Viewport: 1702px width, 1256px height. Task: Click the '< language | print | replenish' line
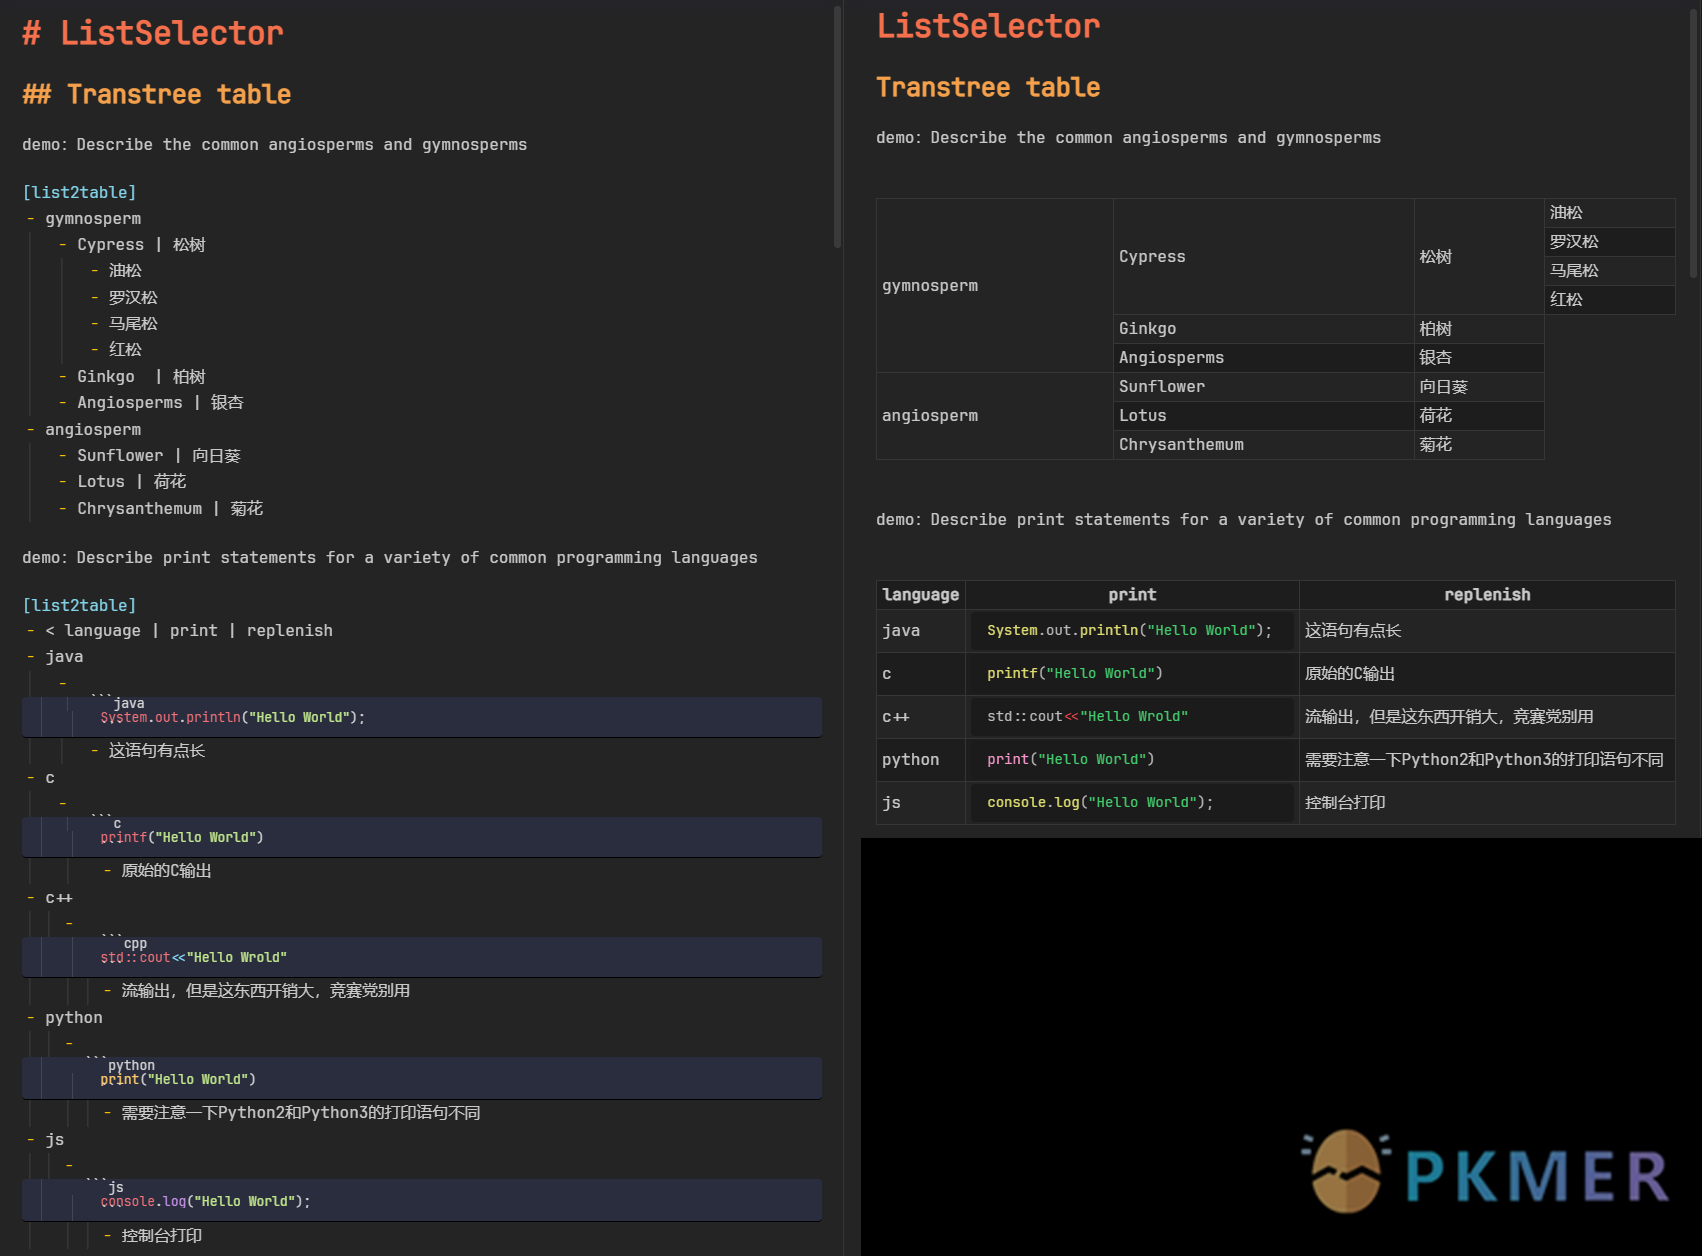(189, 630)
